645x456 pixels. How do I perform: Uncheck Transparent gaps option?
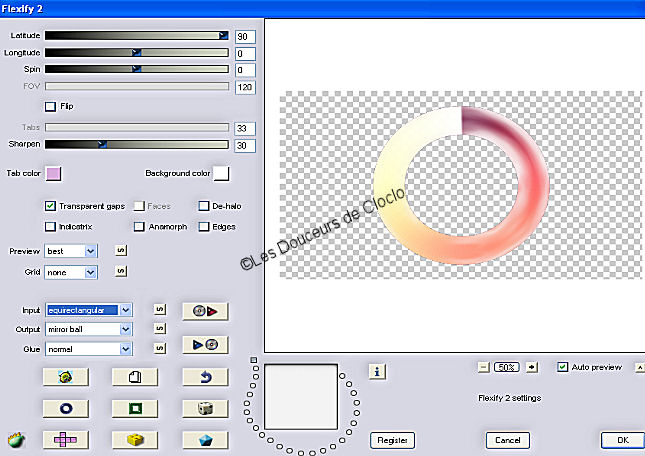tap(50, 206)
